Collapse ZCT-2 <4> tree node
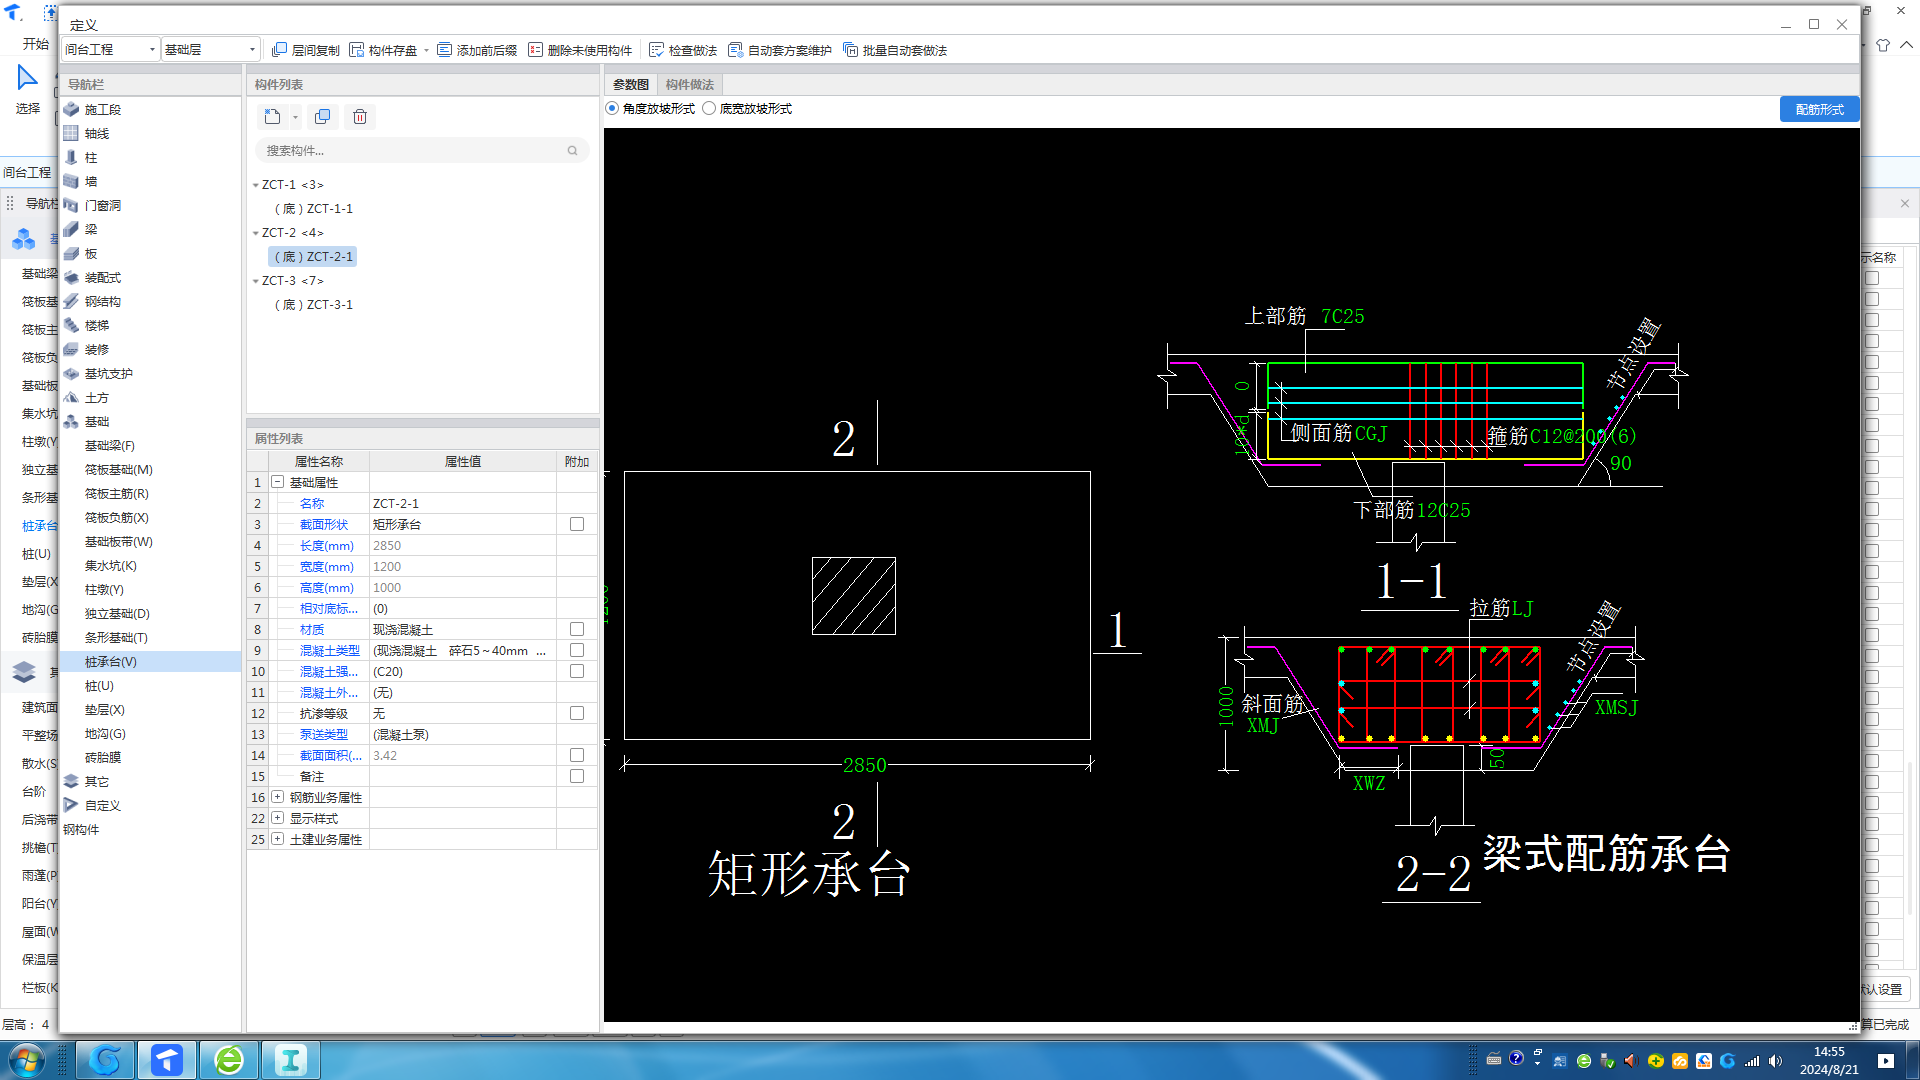The image size is (1920, 1080). [x=255, y=234]
